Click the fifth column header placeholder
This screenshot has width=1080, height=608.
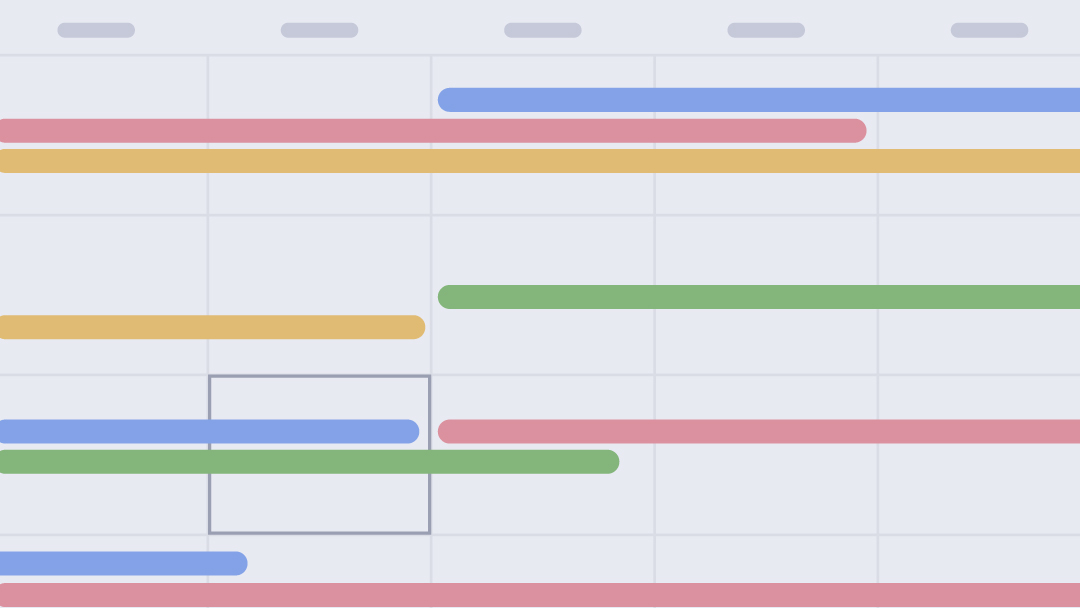pos(989,30)
